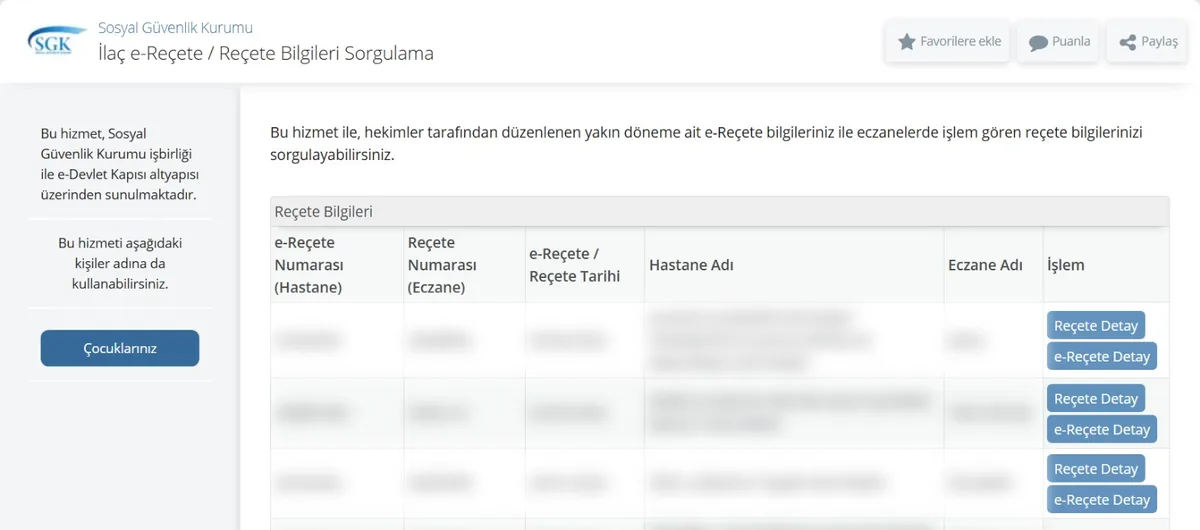Click the service description paragraph beginning 'Bu hizmet ile'
Image resolution: width=1200 pixels, height=530 pixels.
(x=706, y=144)
